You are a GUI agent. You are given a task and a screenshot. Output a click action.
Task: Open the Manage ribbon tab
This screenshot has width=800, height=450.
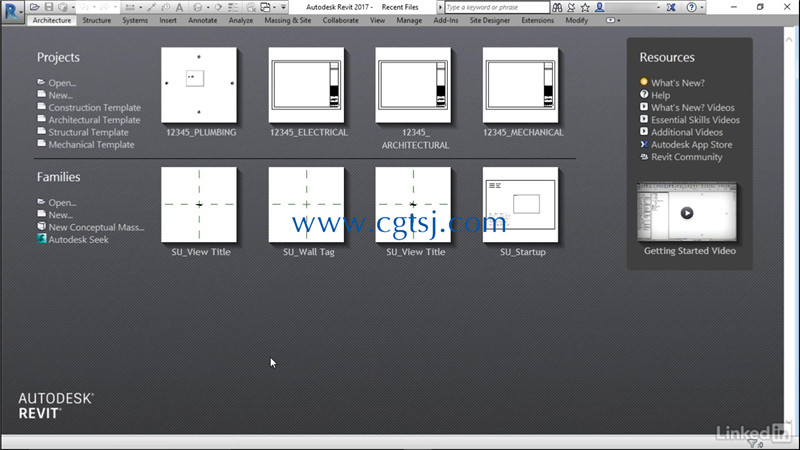pyautogui.click(x=409, y=20)
